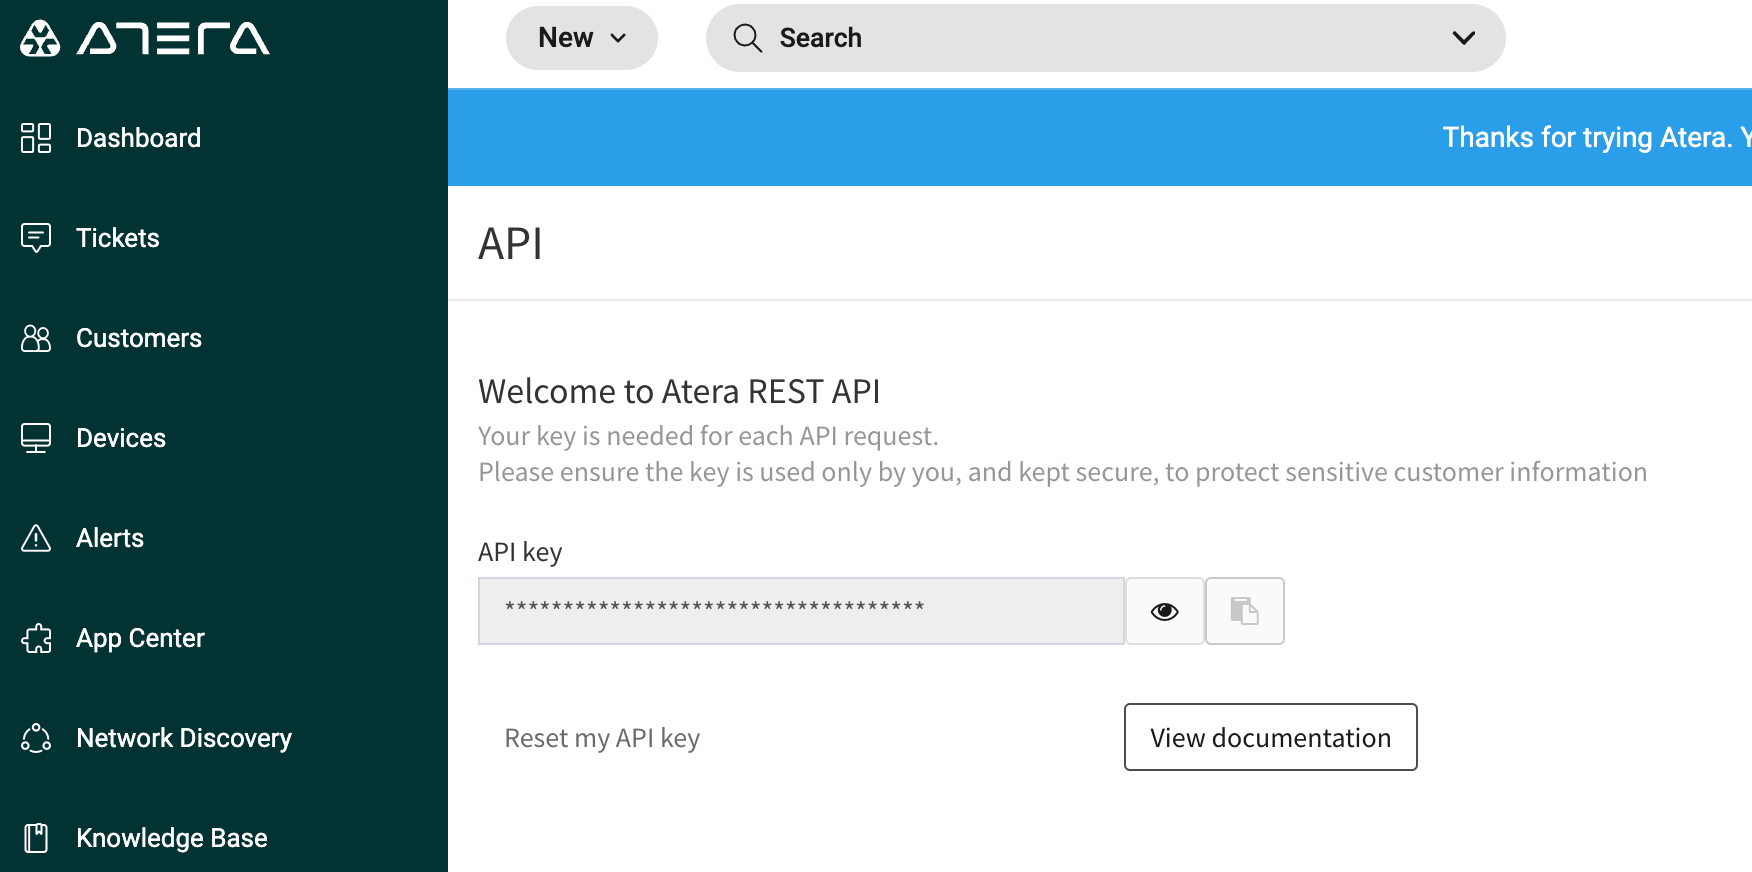Click the 'Welcome to Atera REST API' heading
The width and height of the screenshot is (1752, 872).
(x=679, y=391)
